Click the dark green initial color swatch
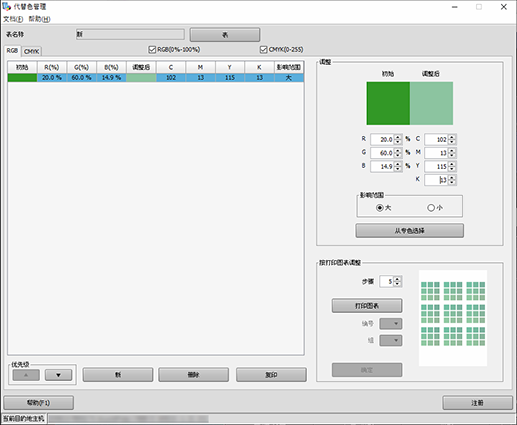This screenshot has width=517, height=425. pos(388,103)
